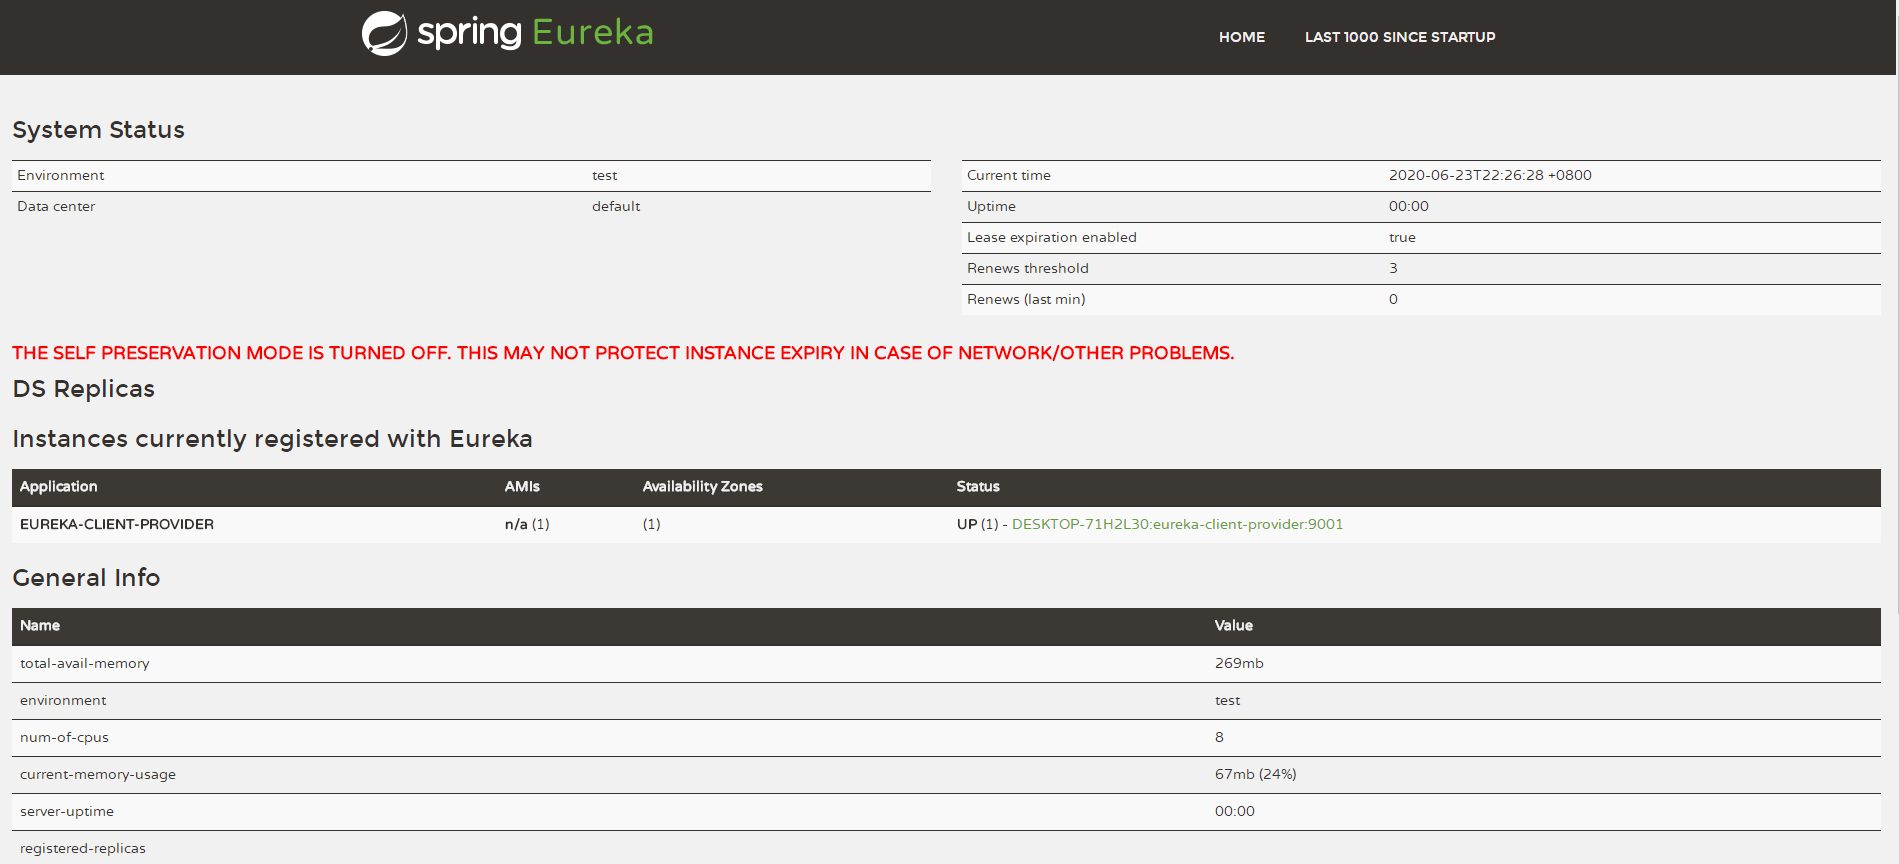Click the red self preservation warning text
Screen dimensions: 1899x864
click(x=623, y=353)
